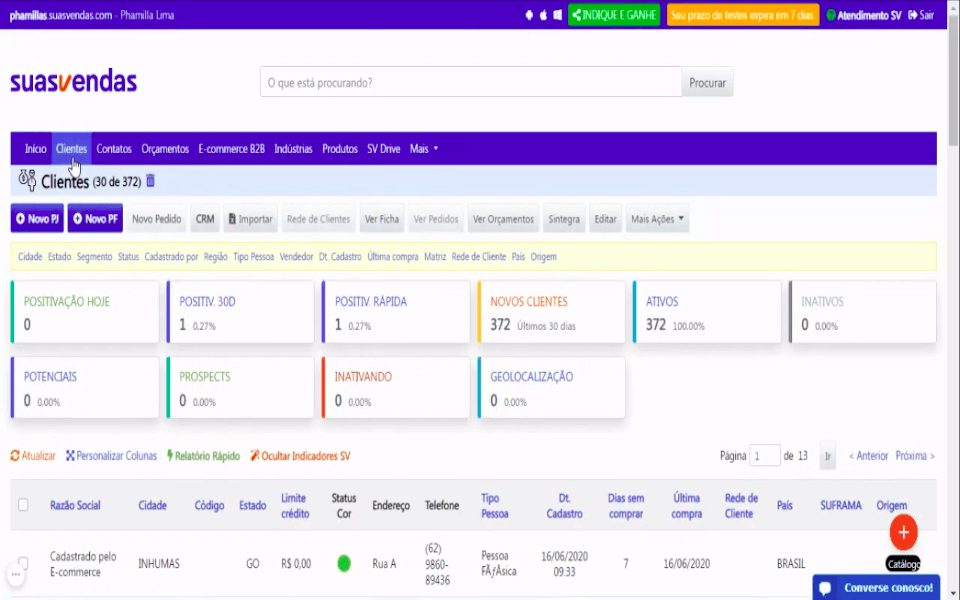Filter by Vendedor in filter bar

point(296,257)
